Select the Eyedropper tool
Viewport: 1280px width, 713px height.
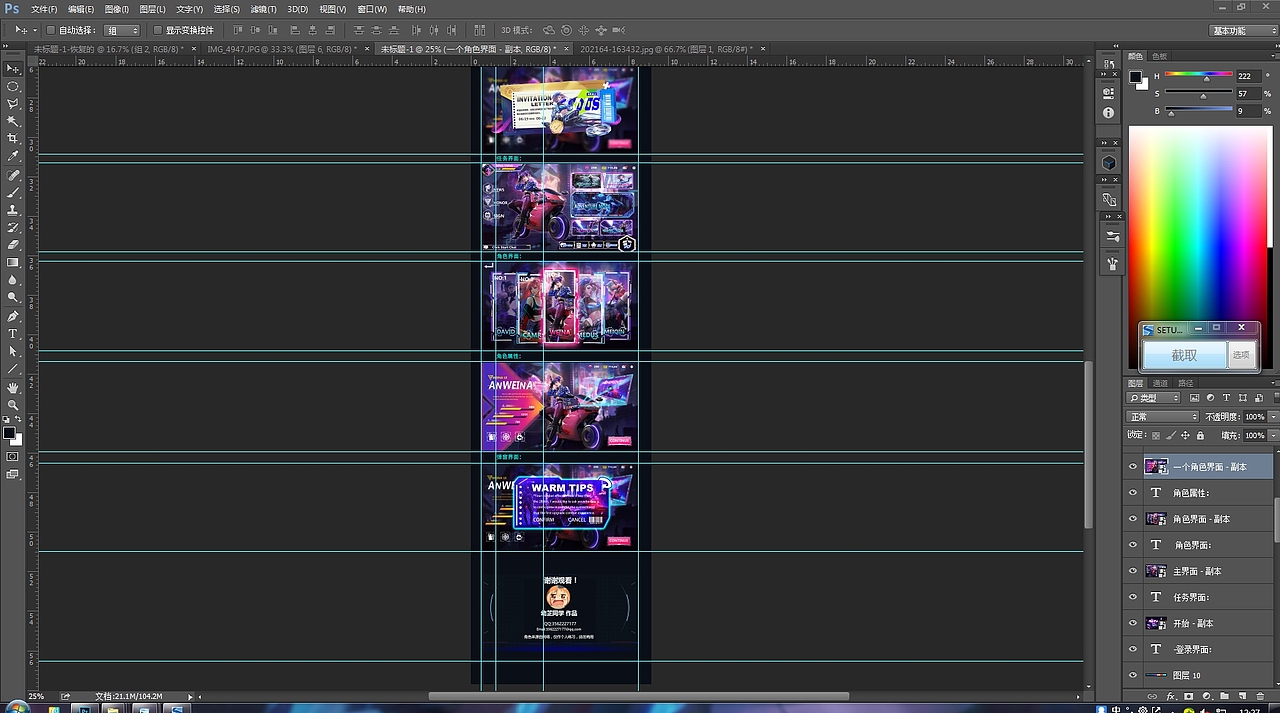point(13,157)
